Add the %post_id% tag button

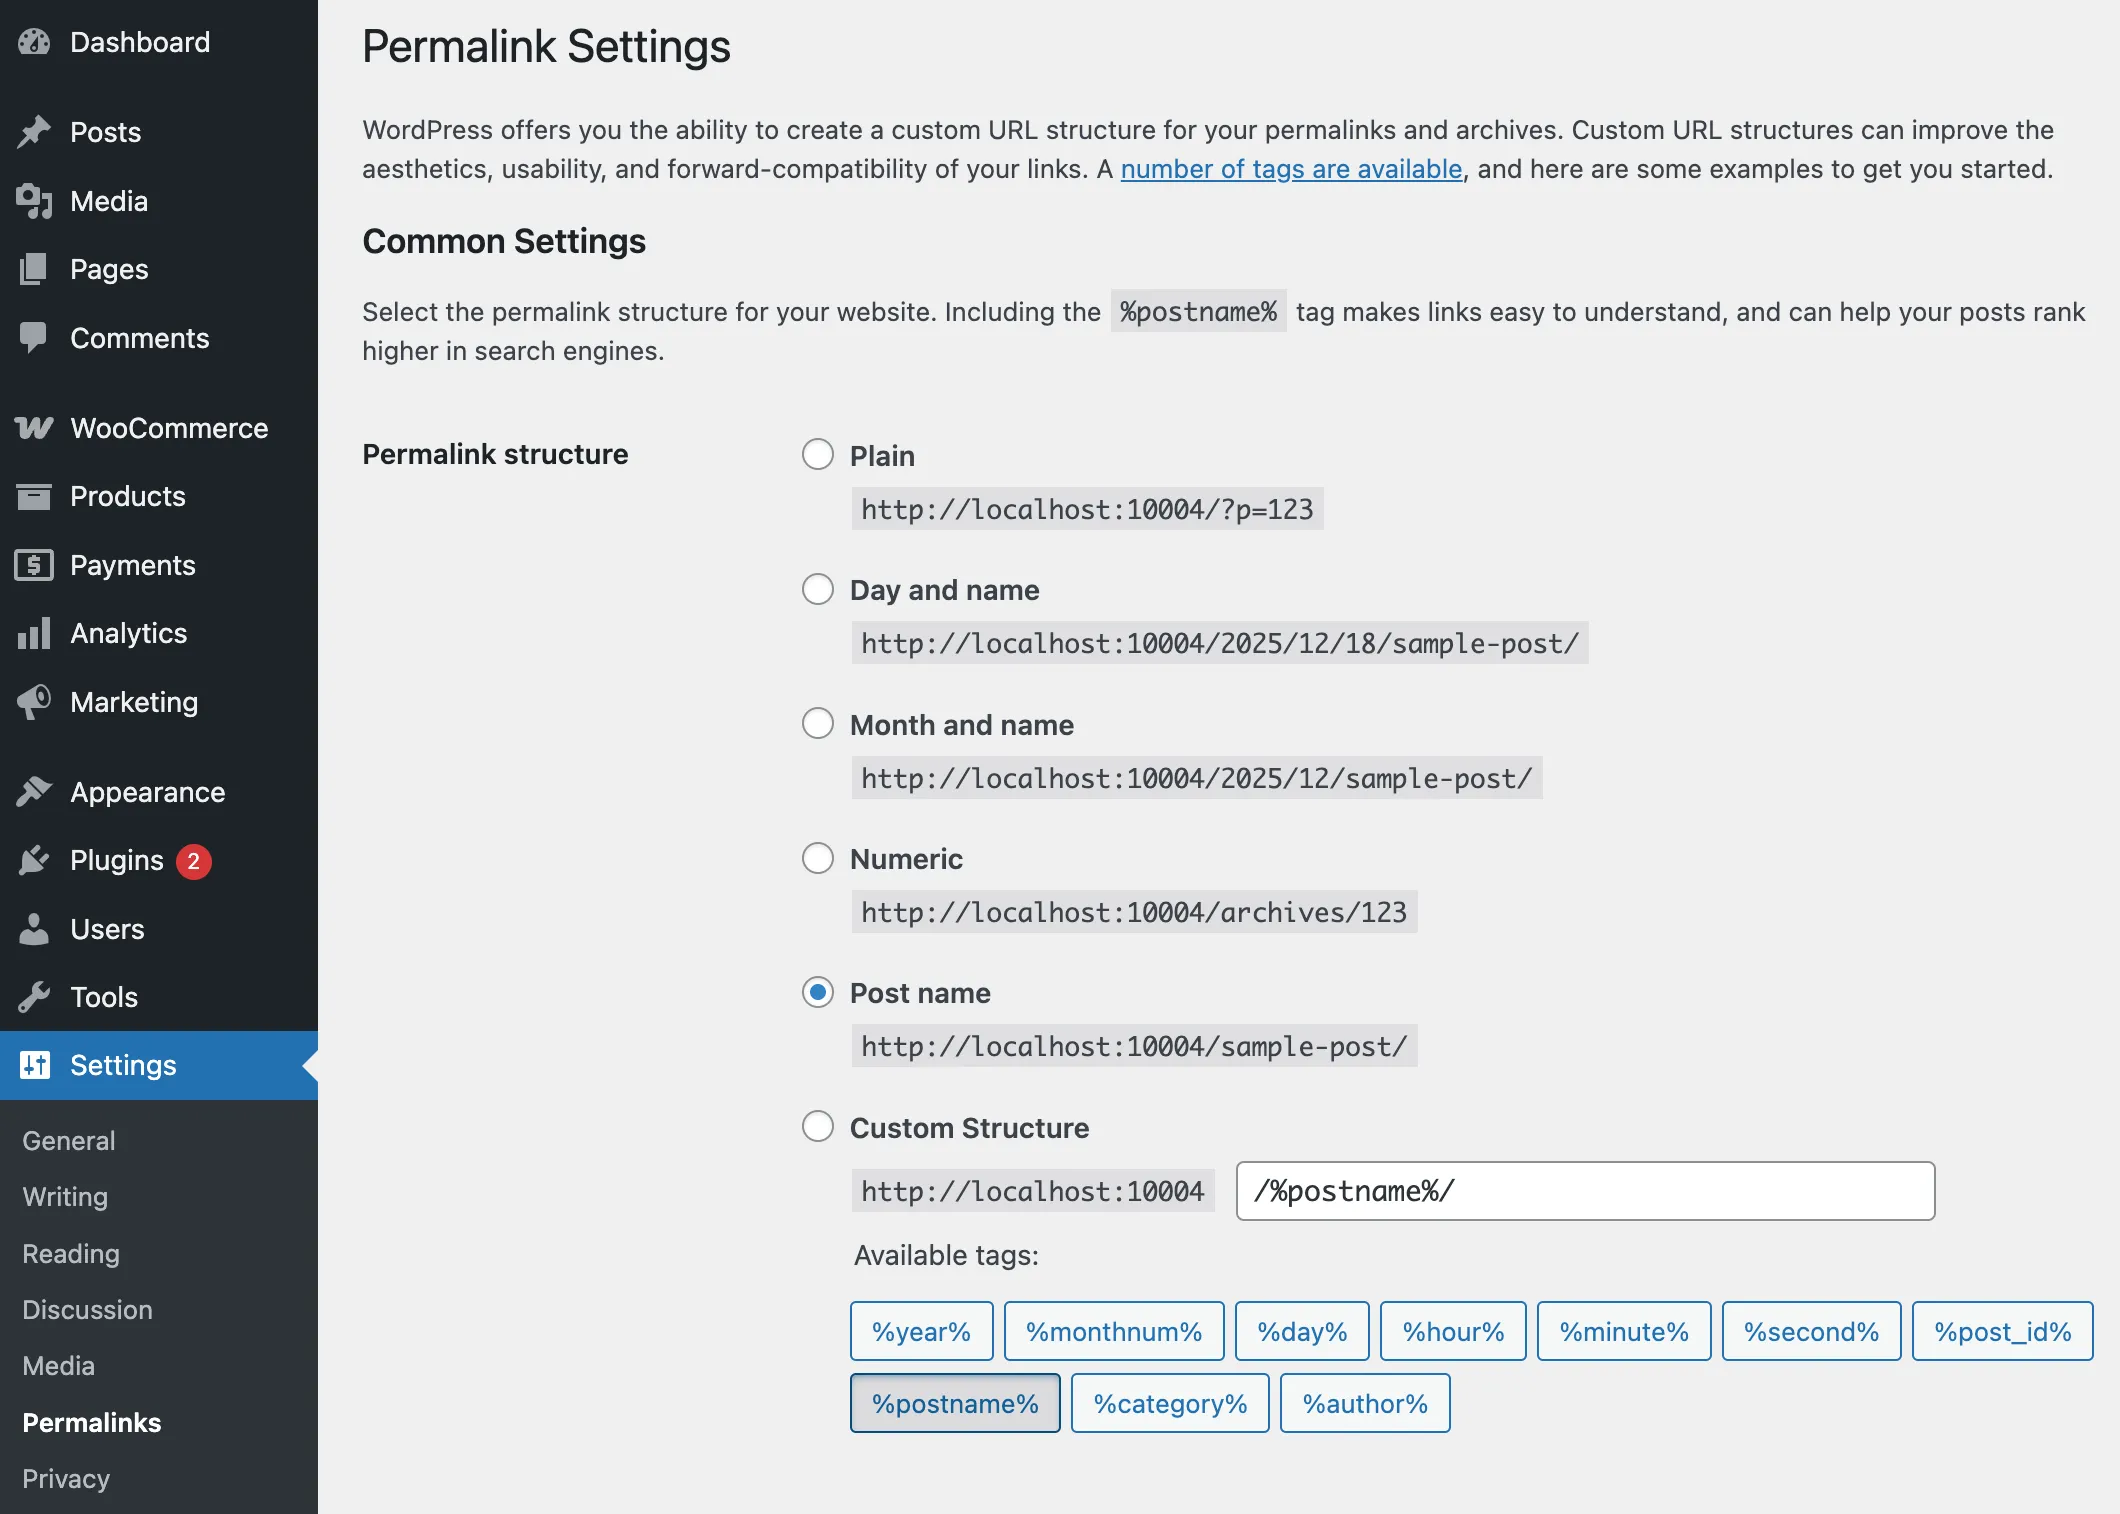(x=2002, y=1331)
